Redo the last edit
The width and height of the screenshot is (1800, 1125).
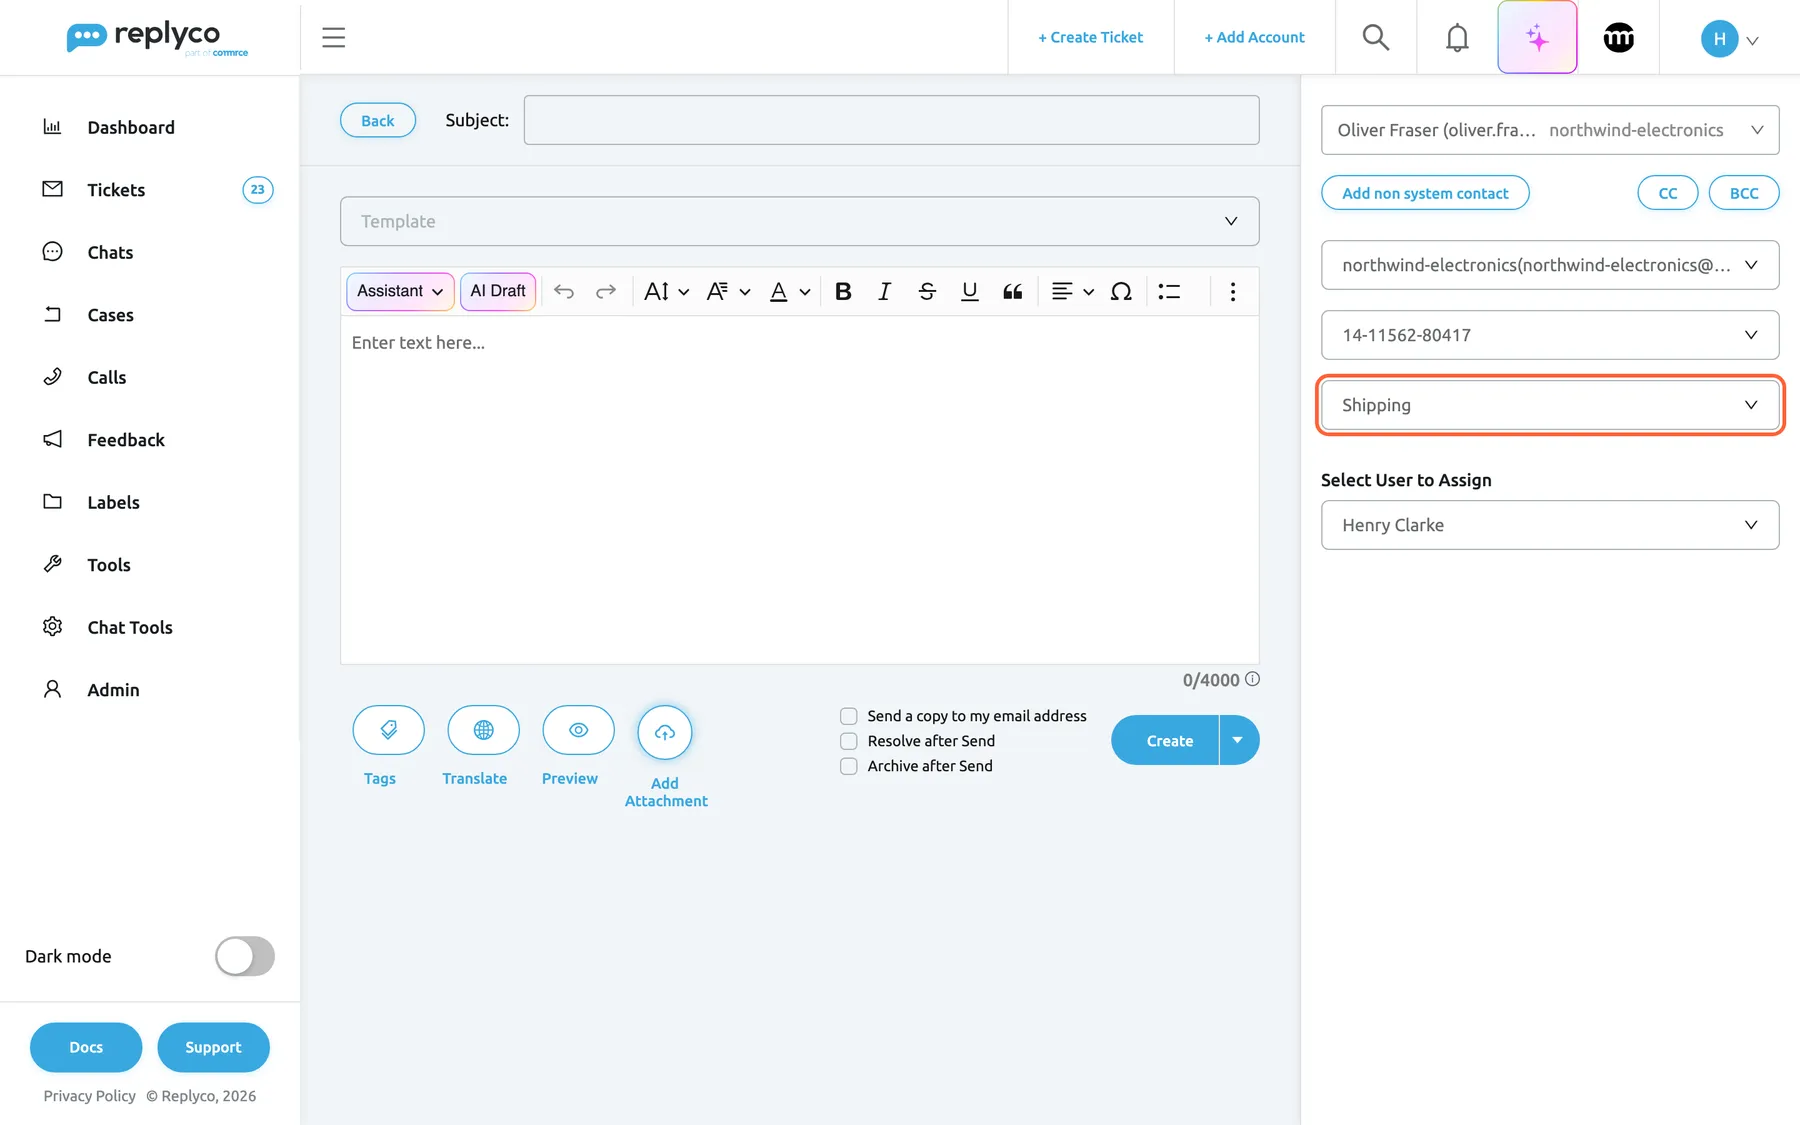606,291
